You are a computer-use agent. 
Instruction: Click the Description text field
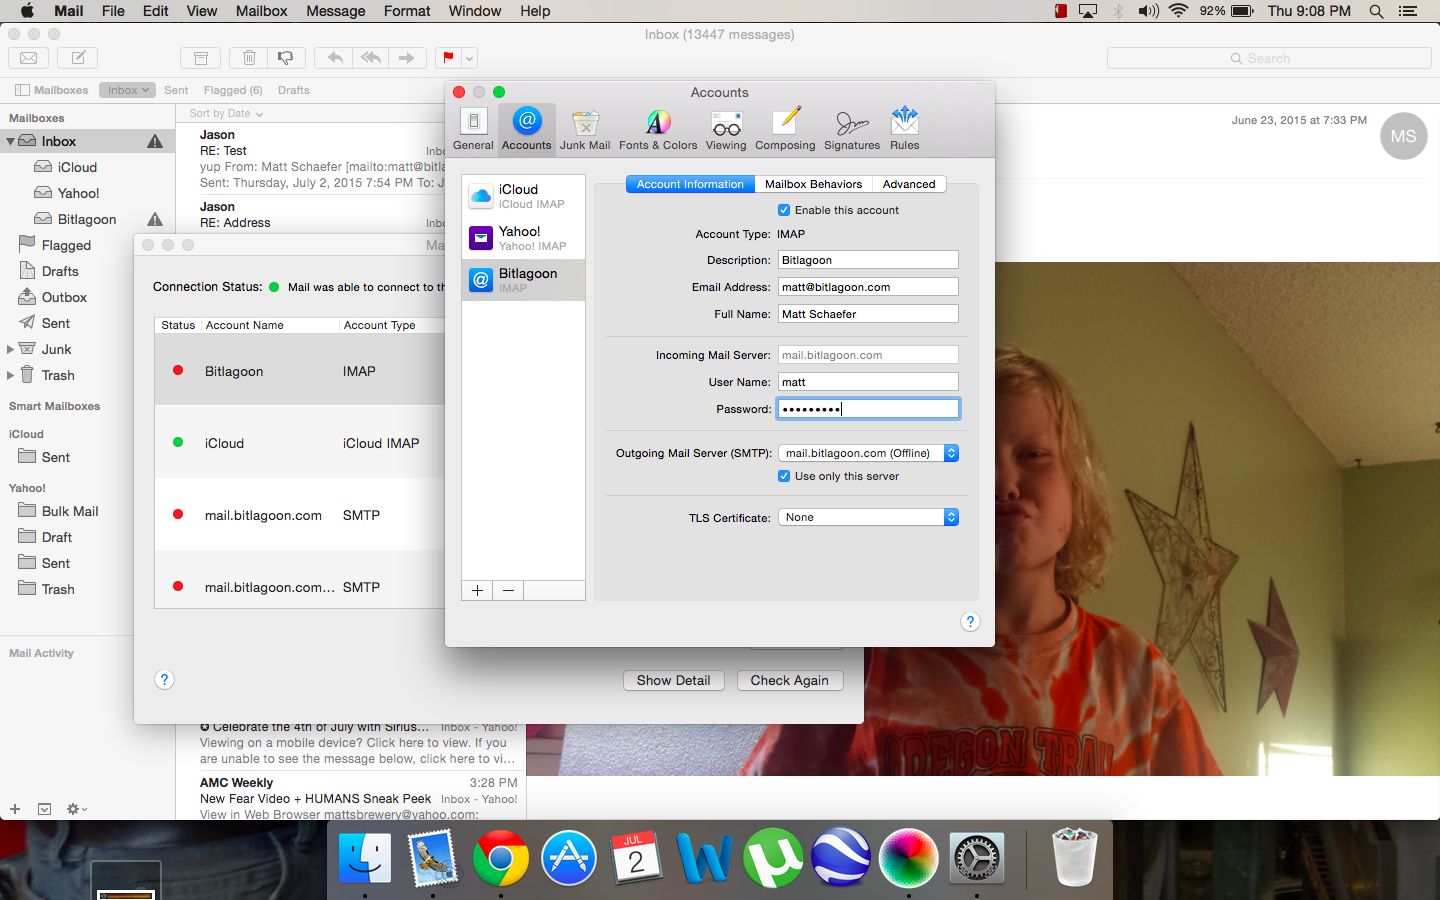tap(868, 260)
